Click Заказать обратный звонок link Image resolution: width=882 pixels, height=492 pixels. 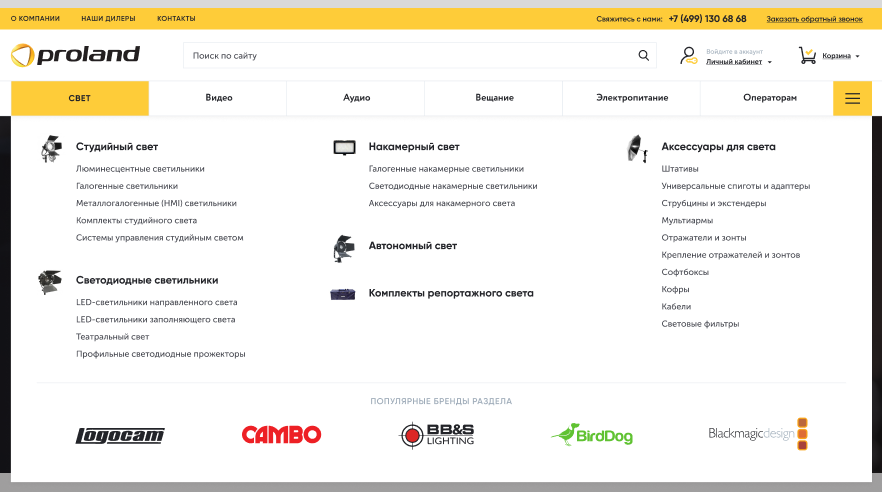tap(813, 19)
